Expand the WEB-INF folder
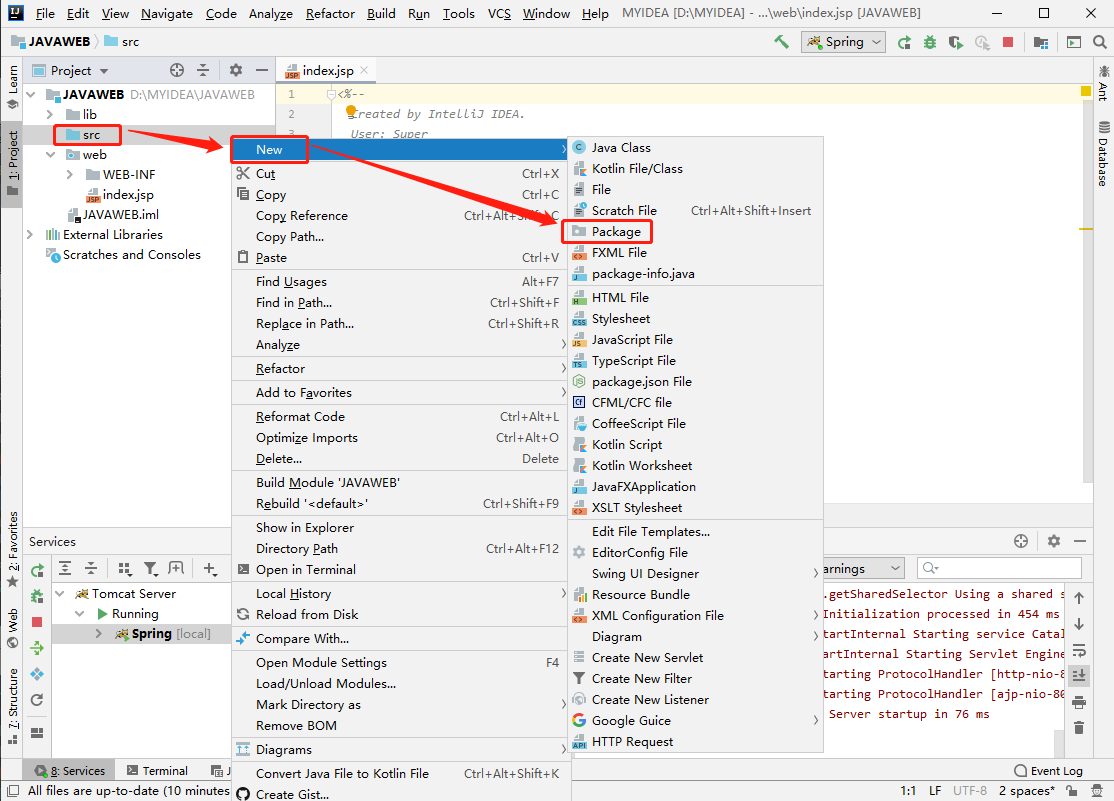Screen dimensions: 1114x801 pos(70,175)
